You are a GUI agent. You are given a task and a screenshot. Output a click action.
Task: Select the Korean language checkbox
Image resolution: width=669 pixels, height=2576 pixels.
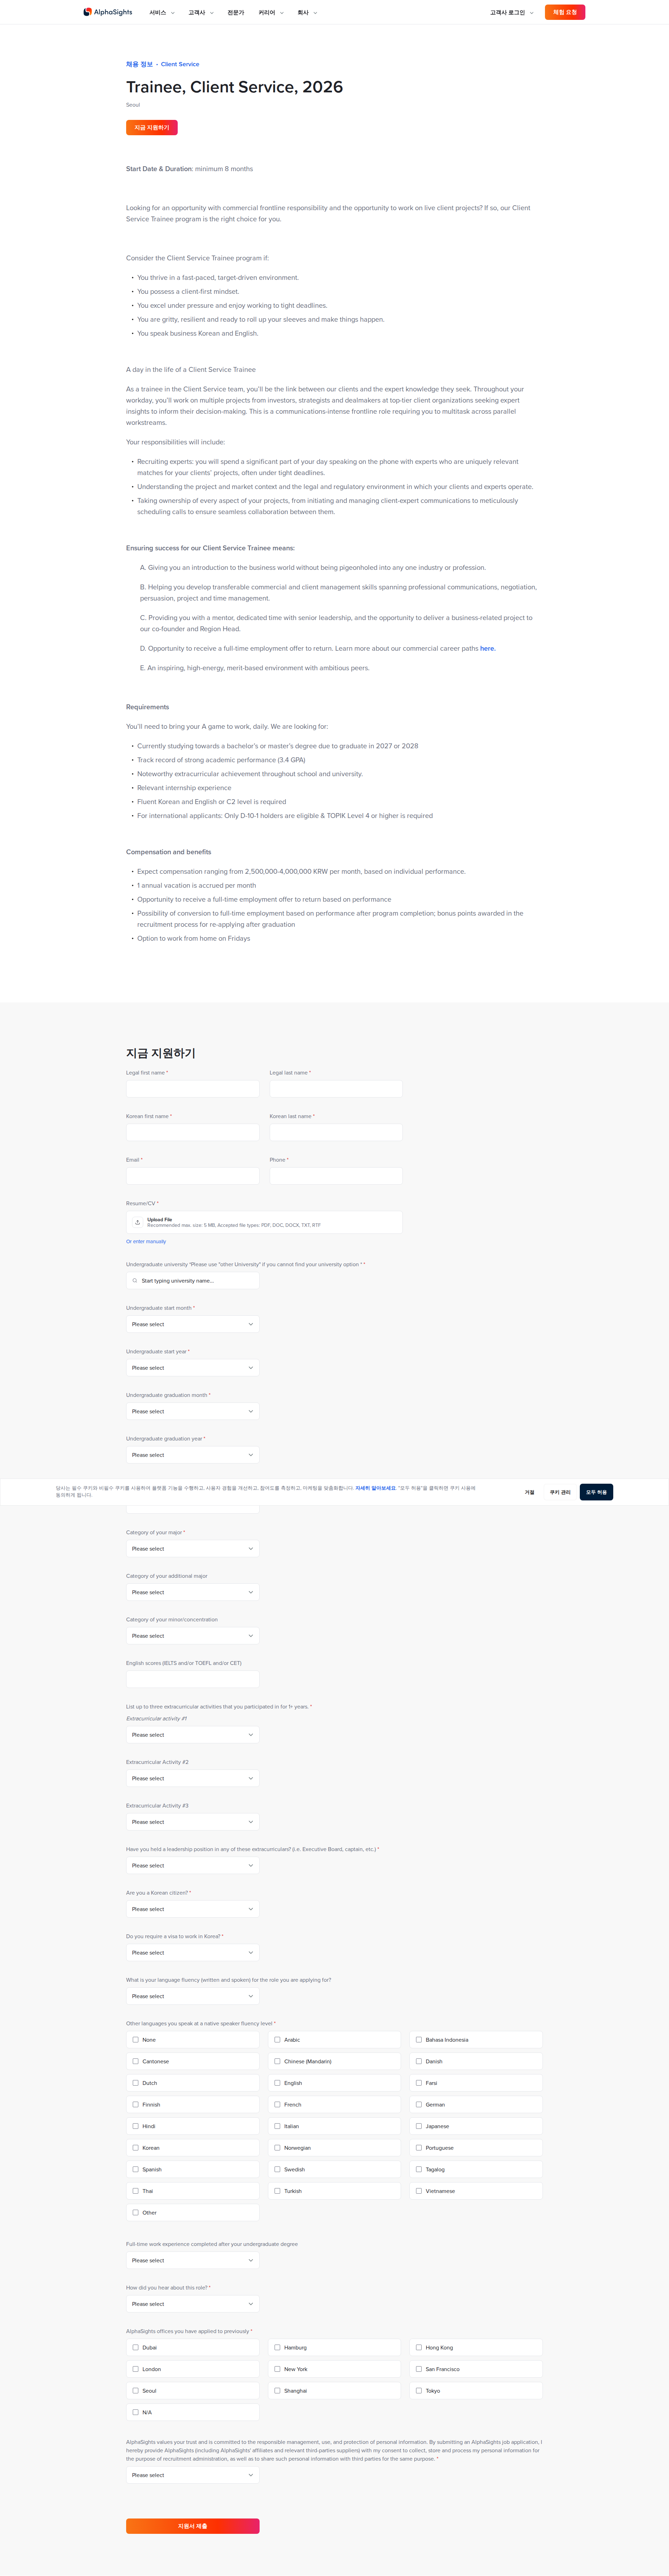(136, 2148)
